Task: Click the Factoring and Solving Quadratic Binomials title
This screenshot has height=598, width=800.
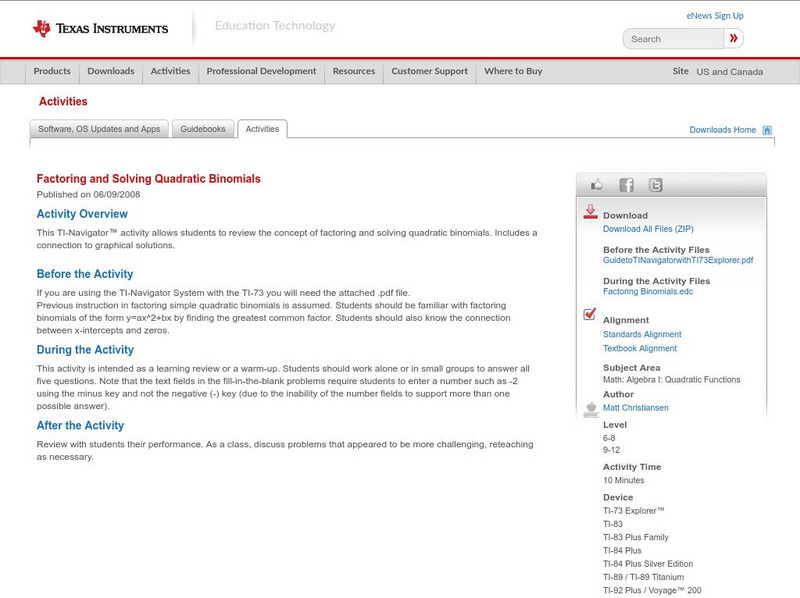Action: click(148, 179)
